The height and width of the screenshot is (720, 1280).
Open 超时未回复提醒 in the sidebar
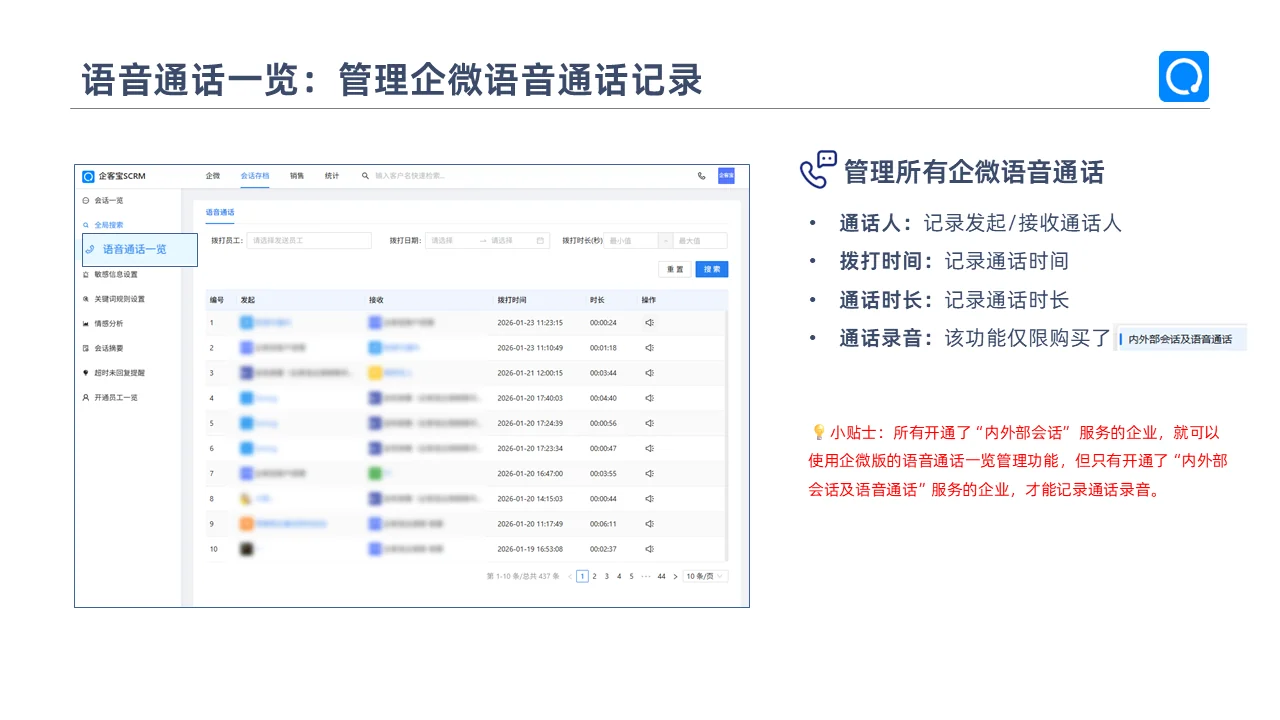tap(113, 373)
